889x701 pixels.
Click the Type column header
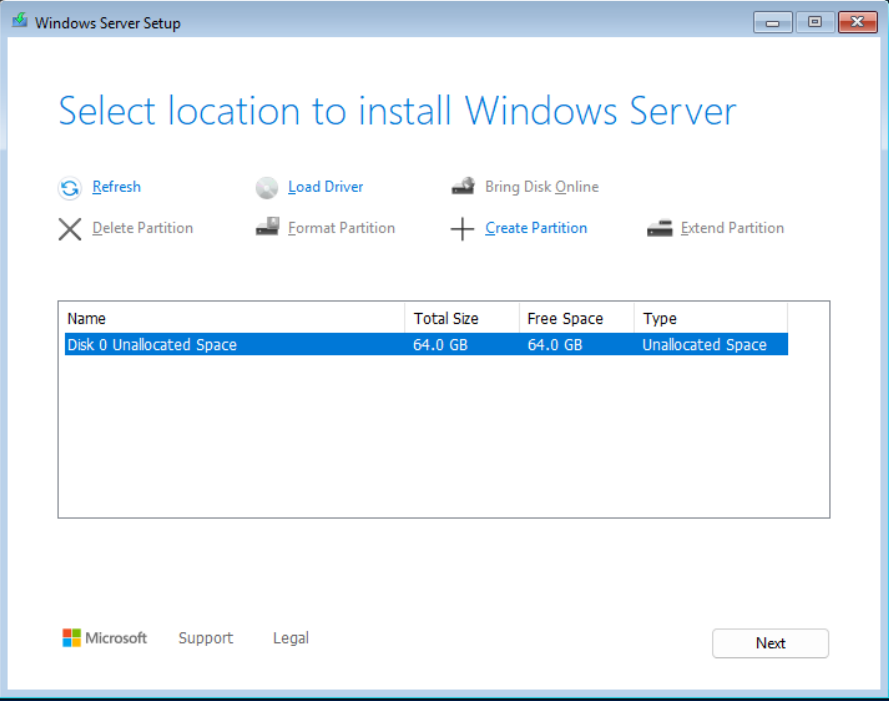660,319
